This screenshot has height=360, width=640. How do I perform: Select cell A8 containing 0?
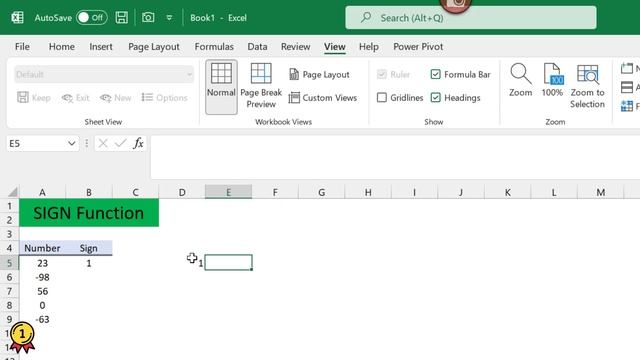[42, 305]
